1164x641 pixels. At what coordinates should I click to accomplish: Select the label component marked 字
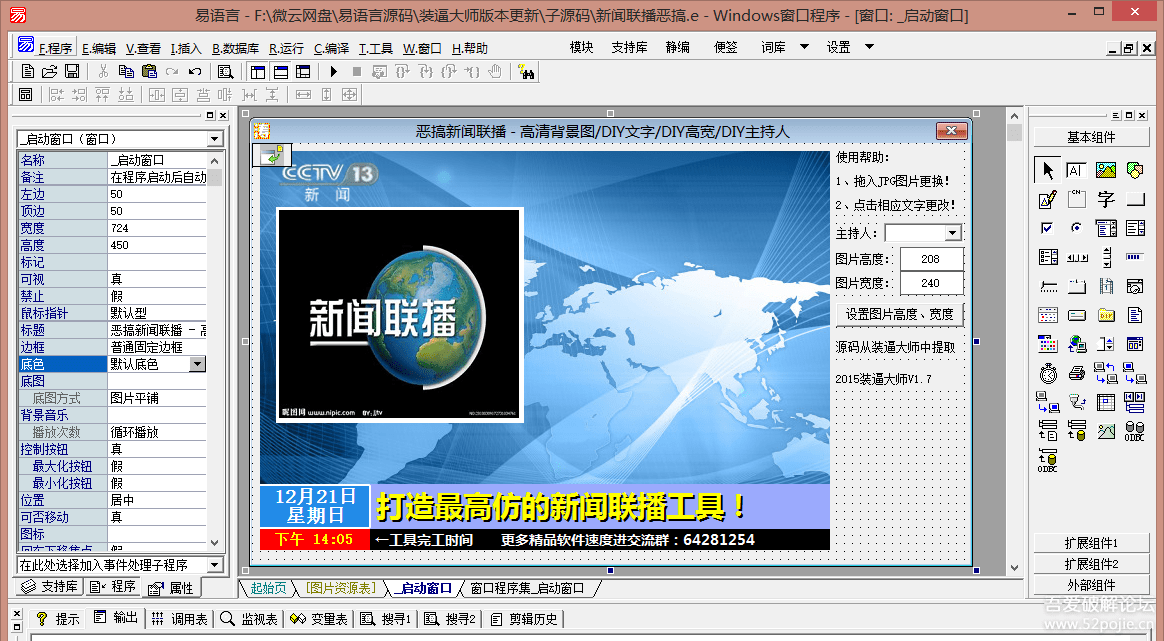tap(1105, 199)
